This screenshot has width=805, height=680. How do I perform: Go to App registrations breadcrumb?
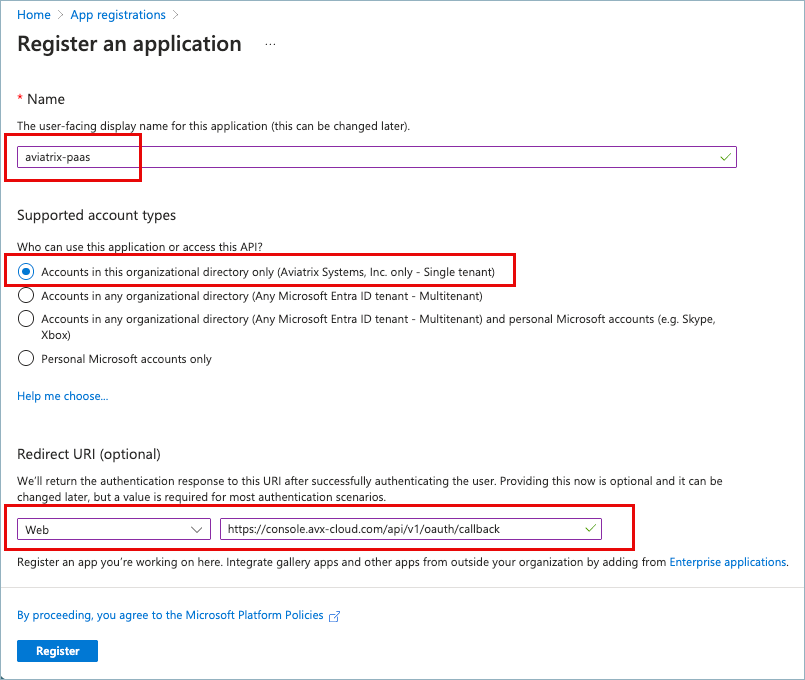(117, 14)
